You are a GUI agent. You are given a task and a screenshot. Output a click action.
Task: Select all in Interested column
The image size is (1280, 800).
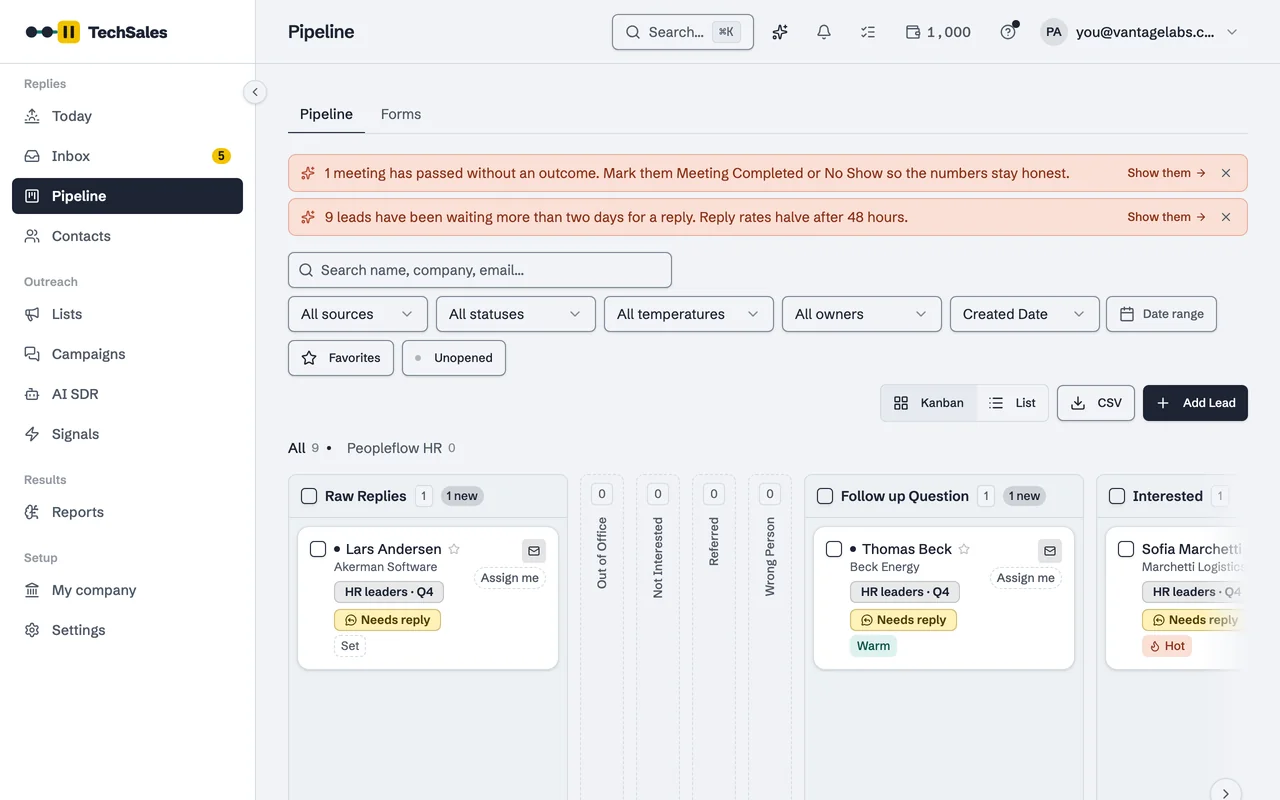1117,496
